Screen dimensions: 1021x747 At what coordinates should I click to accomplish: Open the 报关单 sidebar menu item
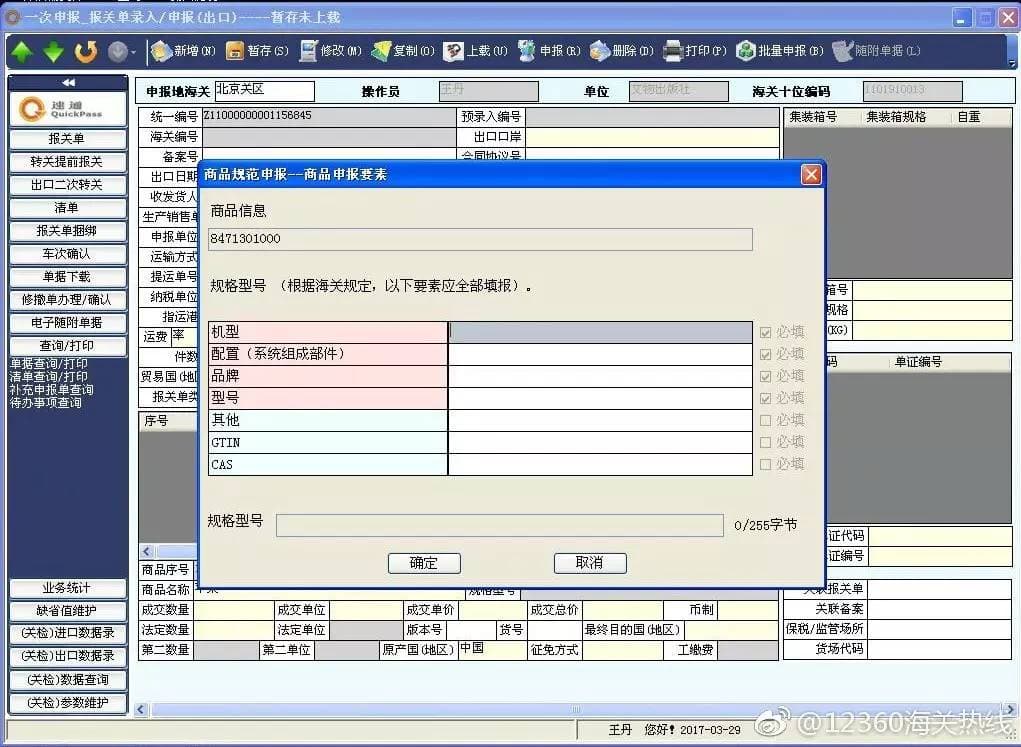pyautogui.click(x=68, y=139)
